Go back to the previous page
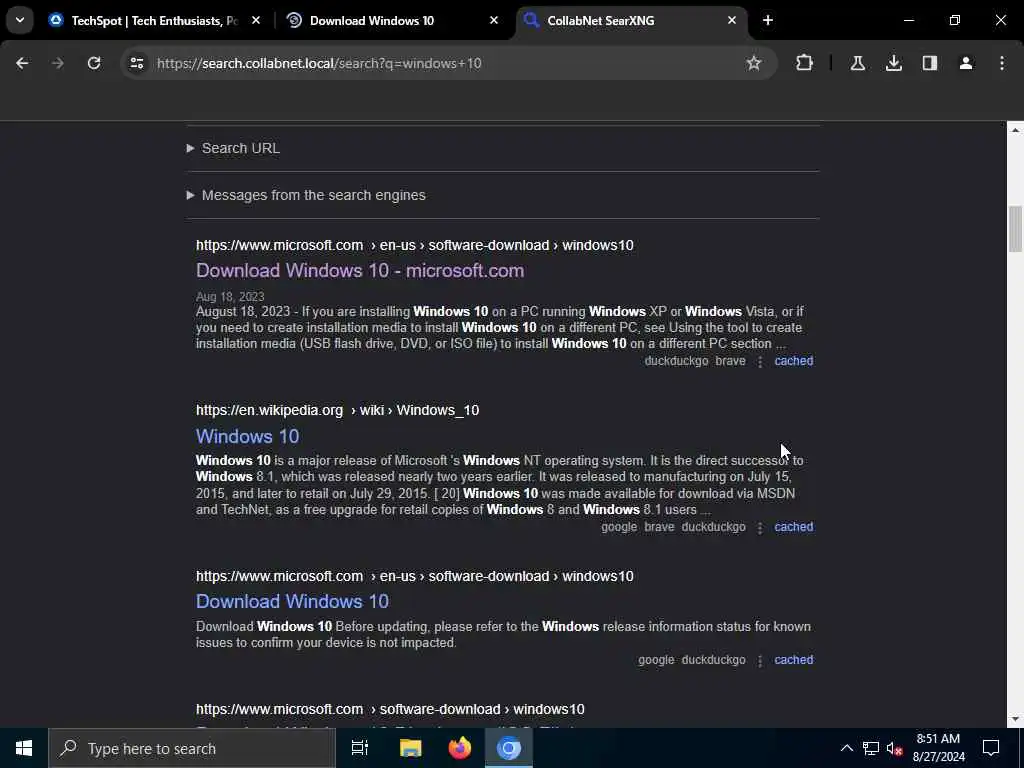The width and height of the screenshot is (1024, 768). pos(22,63)
